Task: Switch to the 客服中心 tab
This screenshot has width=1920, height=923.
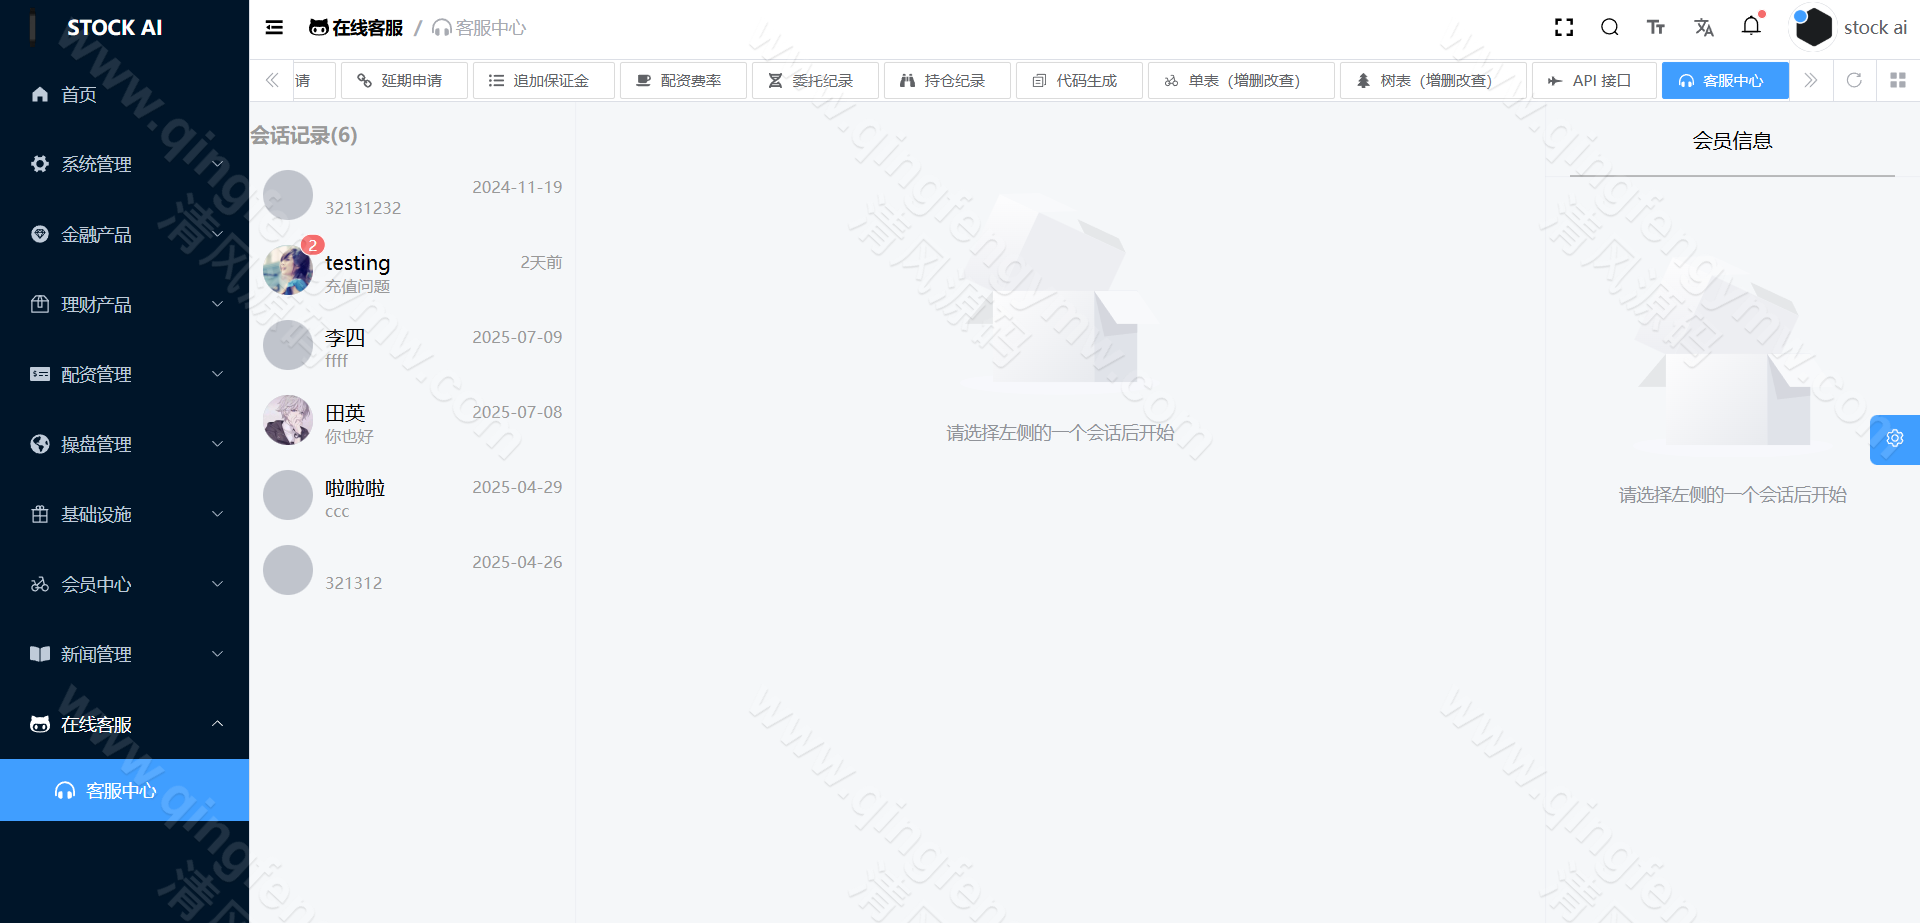Action: pos(1724,80)
